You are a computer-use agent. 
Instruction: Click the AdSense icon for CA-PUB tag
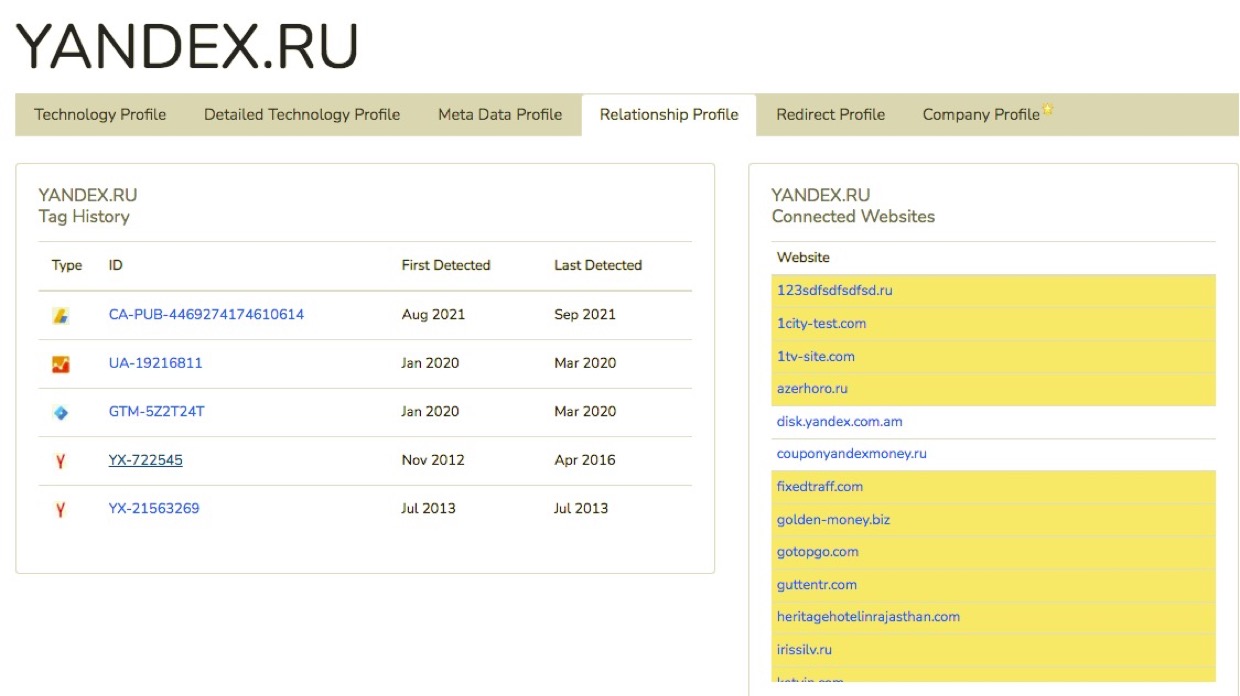pos(61,315)
